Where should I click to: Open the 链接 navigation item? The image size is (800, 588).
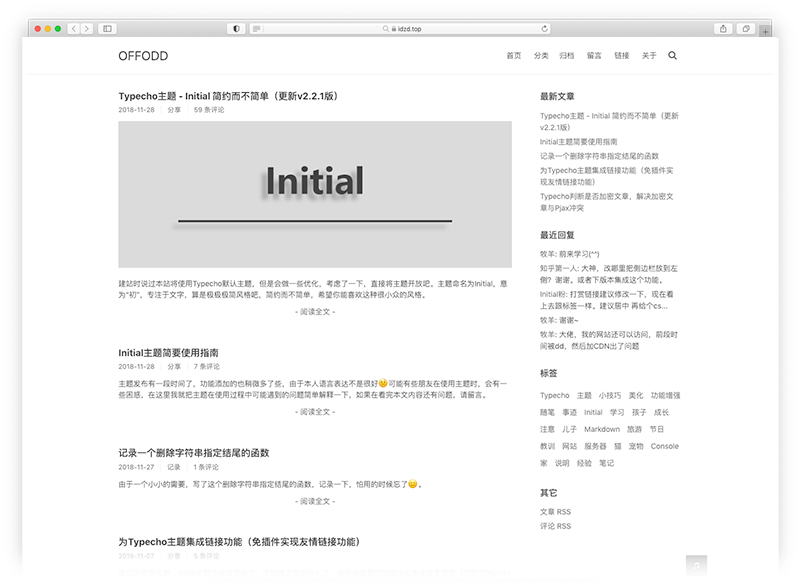point(621,56)
